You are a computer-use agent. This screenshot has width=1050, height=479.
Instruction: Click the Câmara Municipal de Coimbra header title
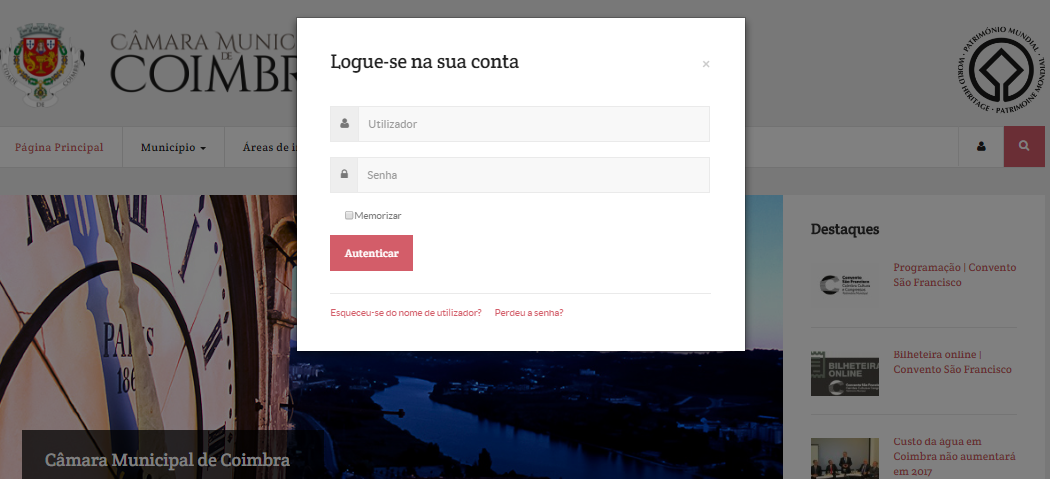[x=204, y=64]
